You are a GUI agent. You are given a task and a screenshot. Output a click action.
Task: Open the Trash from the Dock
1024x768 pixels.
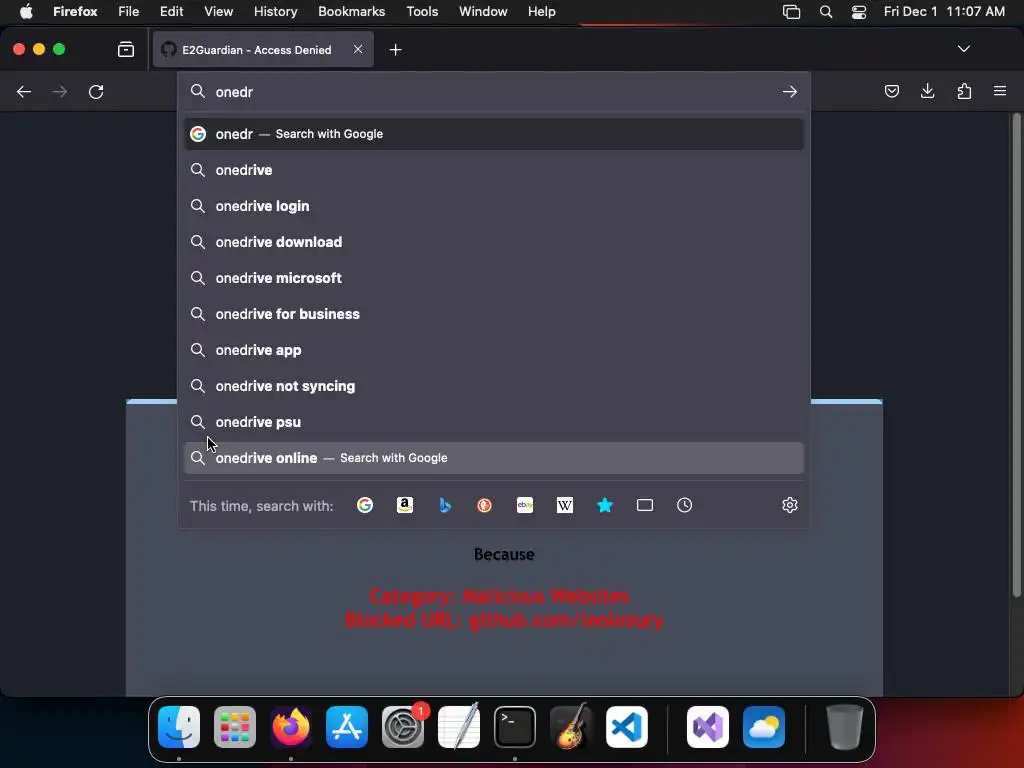(844, 727)
